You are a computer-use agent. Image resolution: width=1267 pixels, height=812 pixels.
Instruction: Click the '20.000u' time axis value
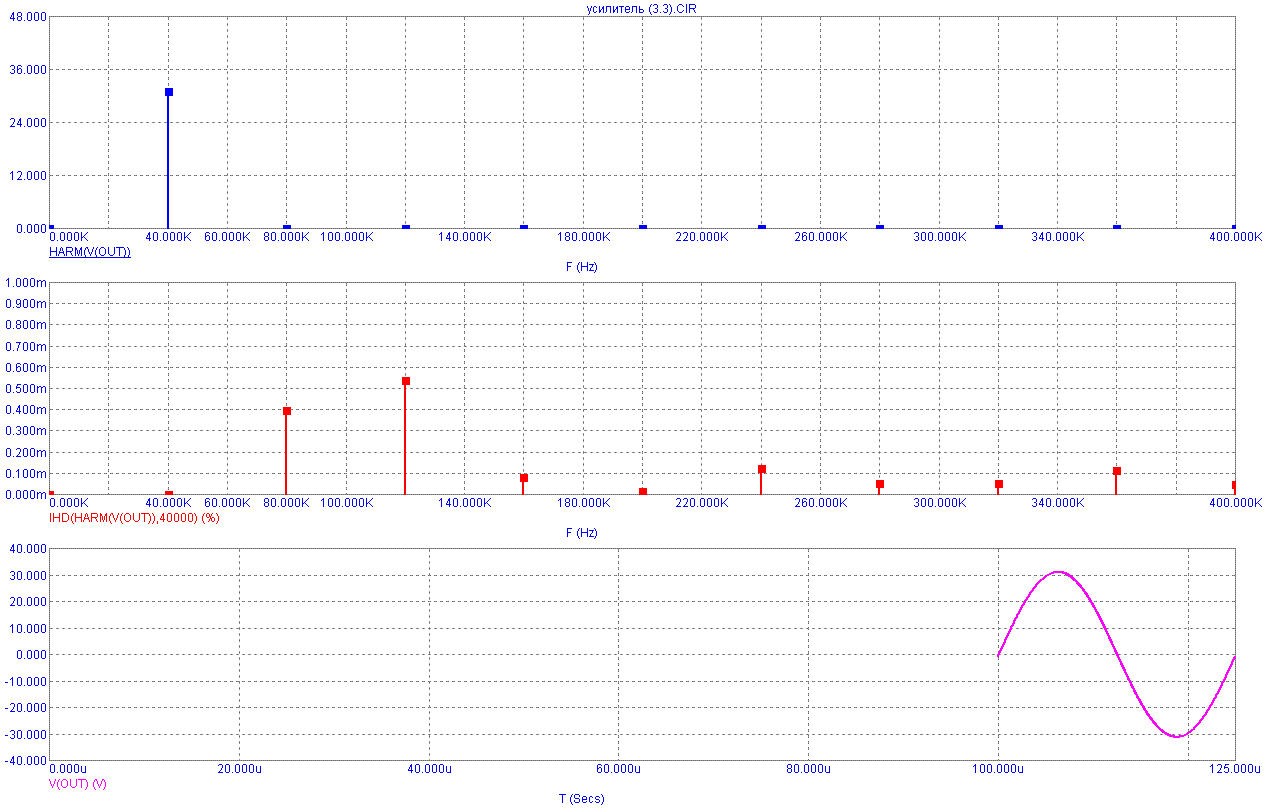pos(238,769)
